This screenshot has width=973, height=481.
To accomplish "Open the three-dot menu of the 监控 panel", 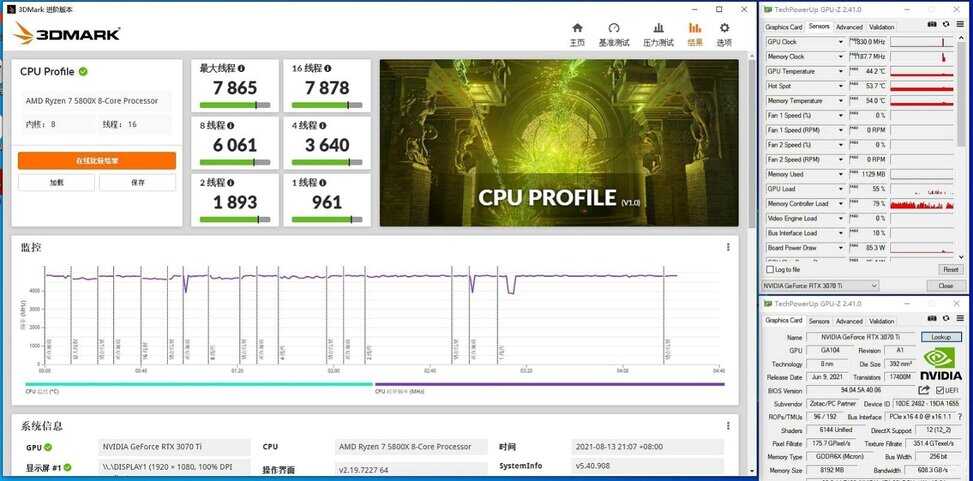I will (x=728, y=247).
